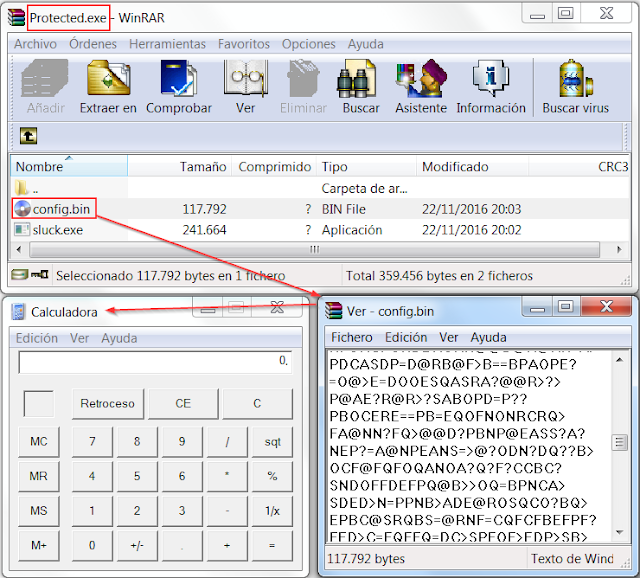The height and width of the screenshot is (578, 640).
Task: Click the WinRAR title bar books icon
Action: pos(16,18)
